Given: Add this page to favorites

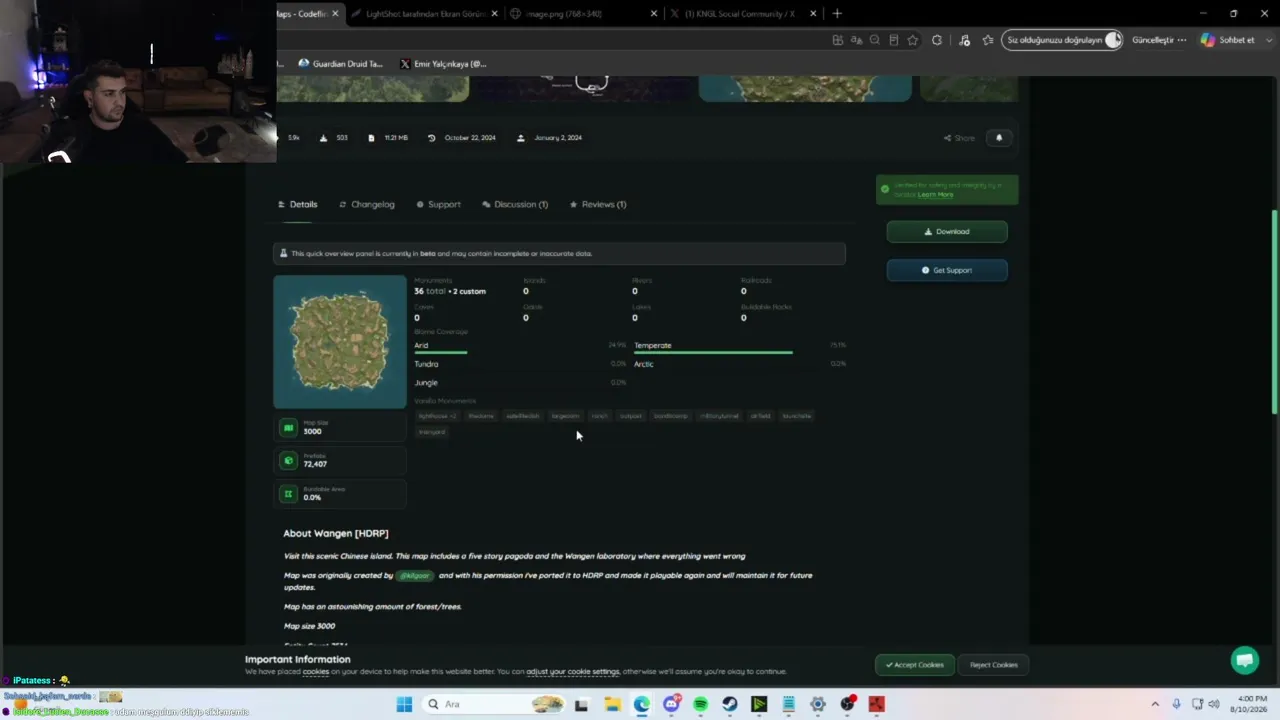Looking at the screenshot, I should 913,40.
